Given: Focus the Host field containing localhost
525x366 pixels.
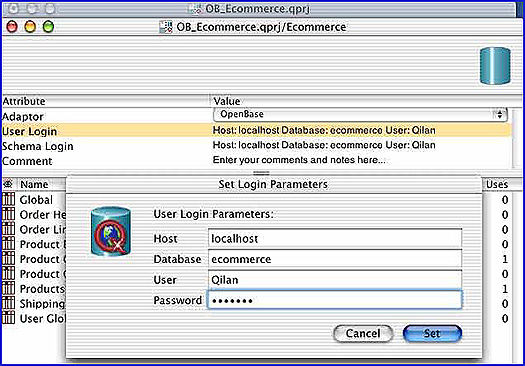Looking at the screenshot, I should [335, 239].
